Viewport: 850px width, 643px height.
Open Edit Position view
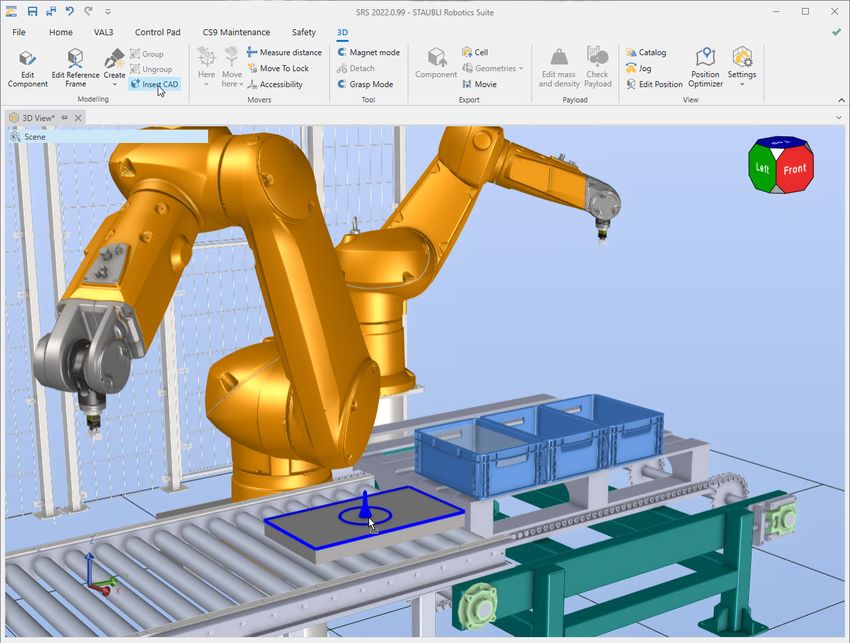654,84
